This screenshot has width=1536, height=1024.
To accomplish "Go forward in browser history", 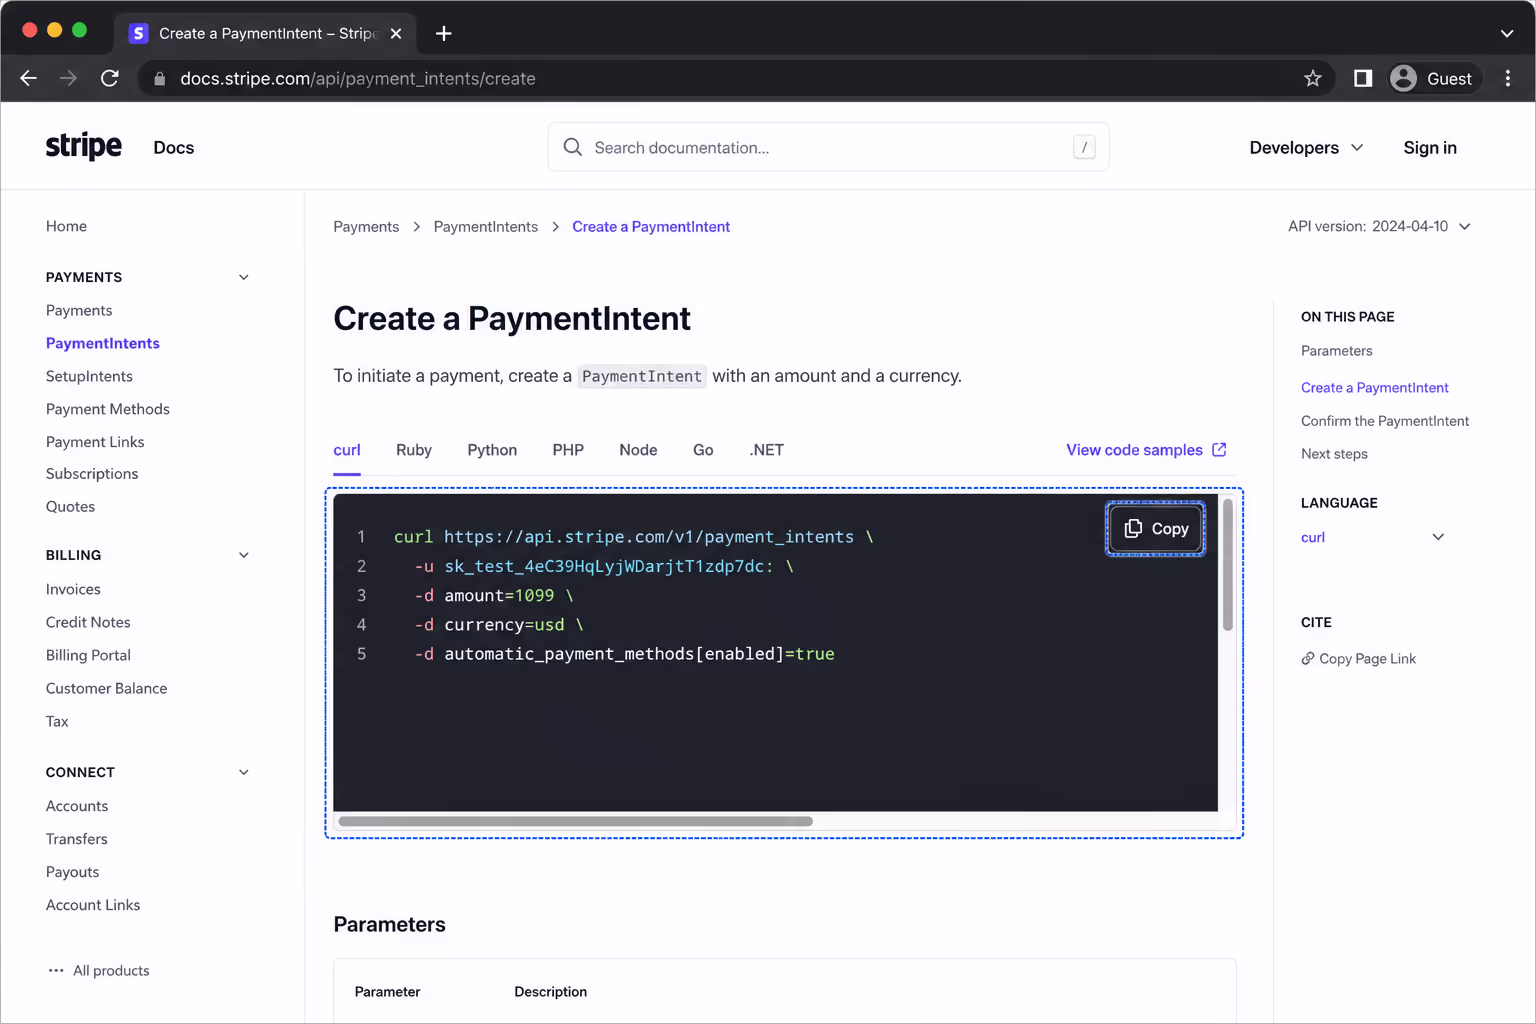I will click(68, 78).
